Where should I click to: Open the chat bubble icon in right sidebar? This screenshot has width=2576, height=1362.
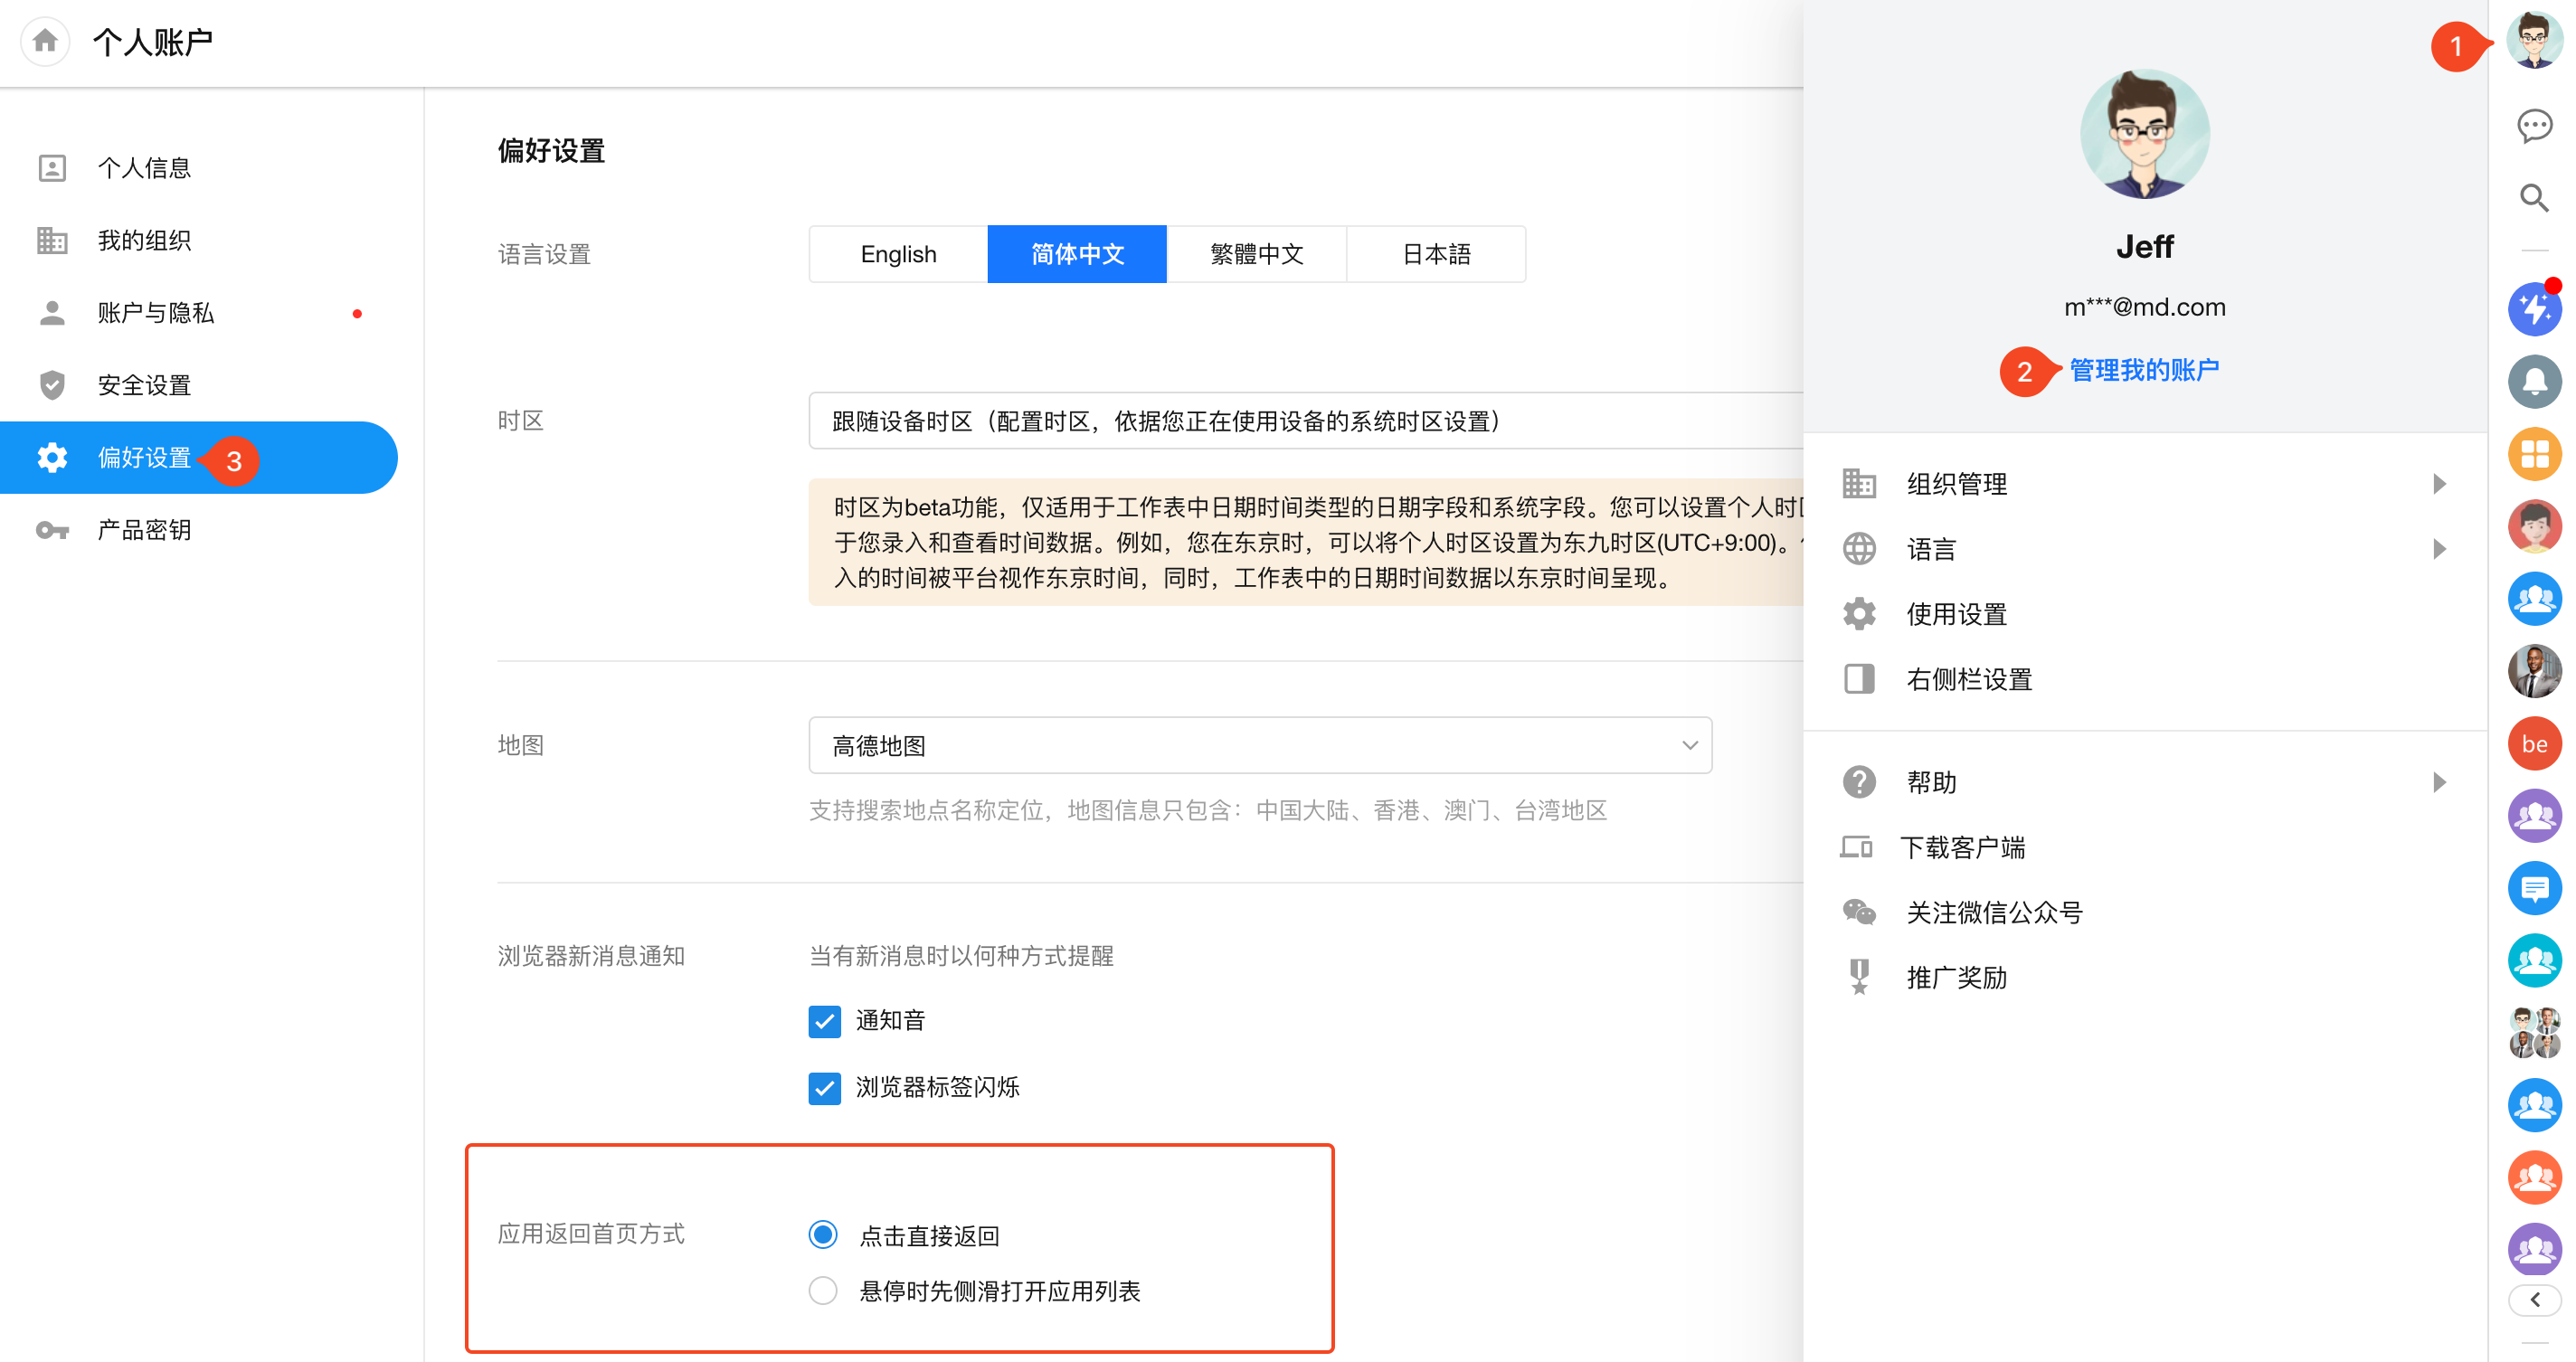pyautogui.click(x=2534, y=126)
